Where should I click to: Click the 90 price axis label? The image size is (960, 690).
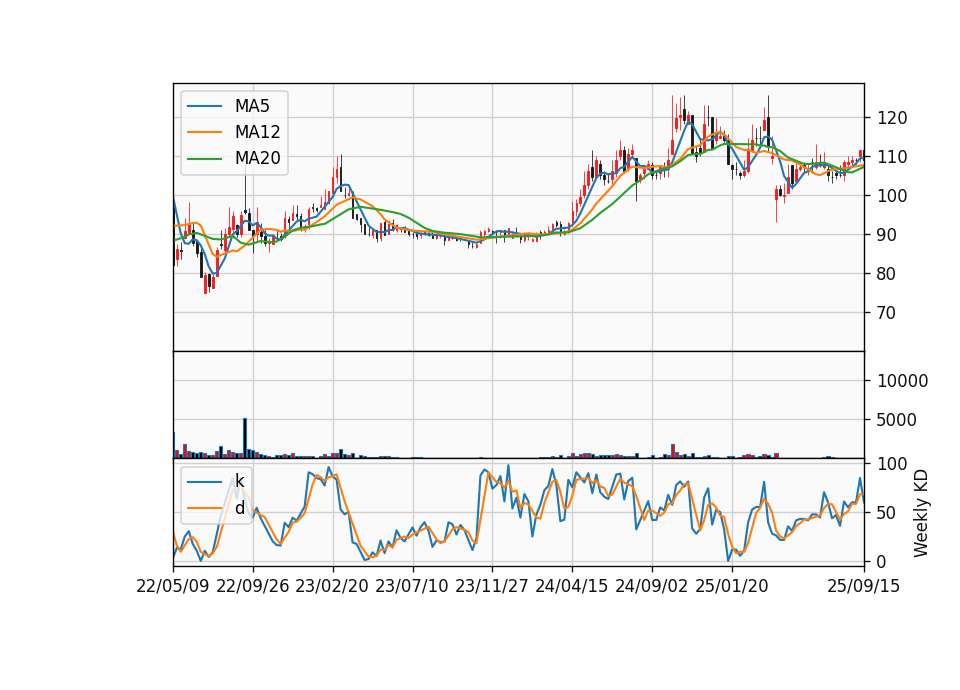click(887, 235)
